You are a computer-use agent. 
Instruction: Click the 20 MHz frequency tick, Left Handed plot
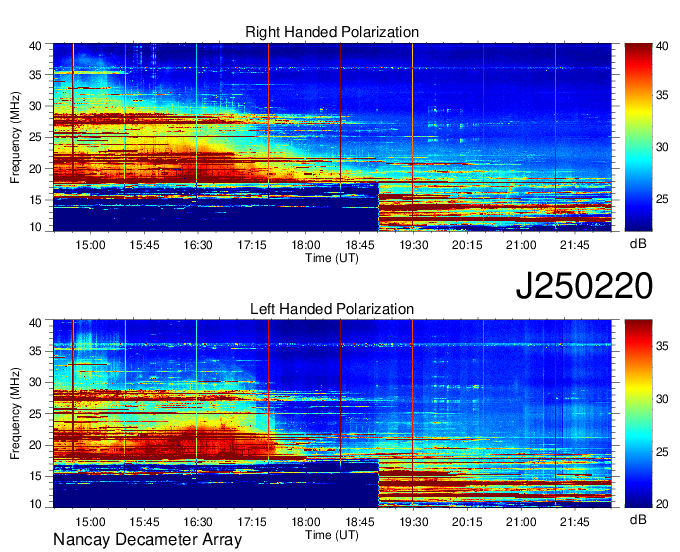[x=36, y=445]
